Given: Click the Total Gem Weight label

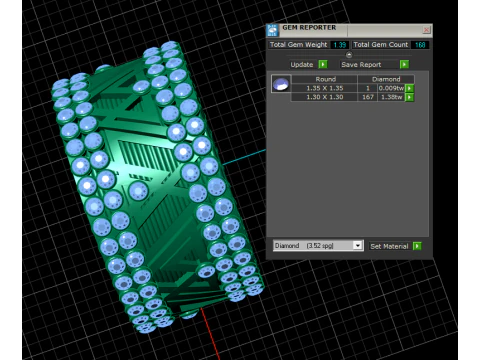Looking at the screenshot, I should (x=298, y=45).
